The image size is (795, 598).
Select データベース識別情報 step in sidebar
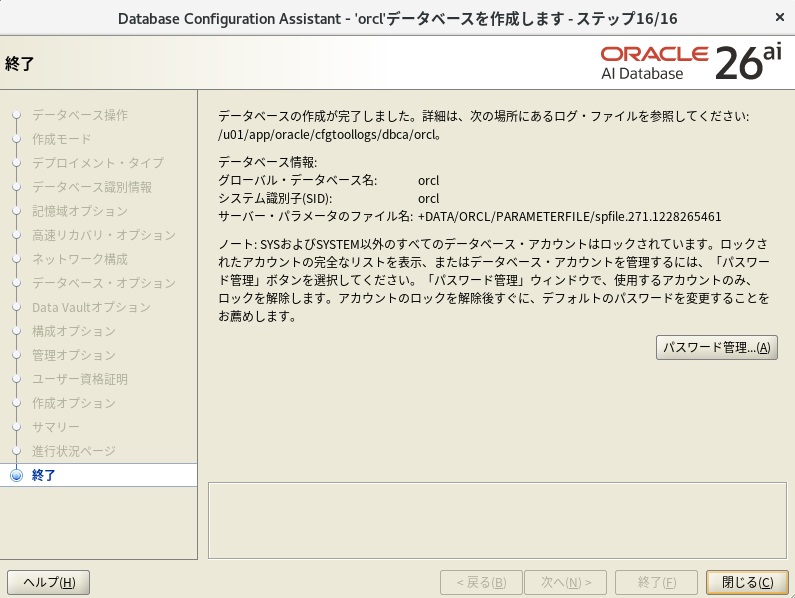(x=92, y=187)
